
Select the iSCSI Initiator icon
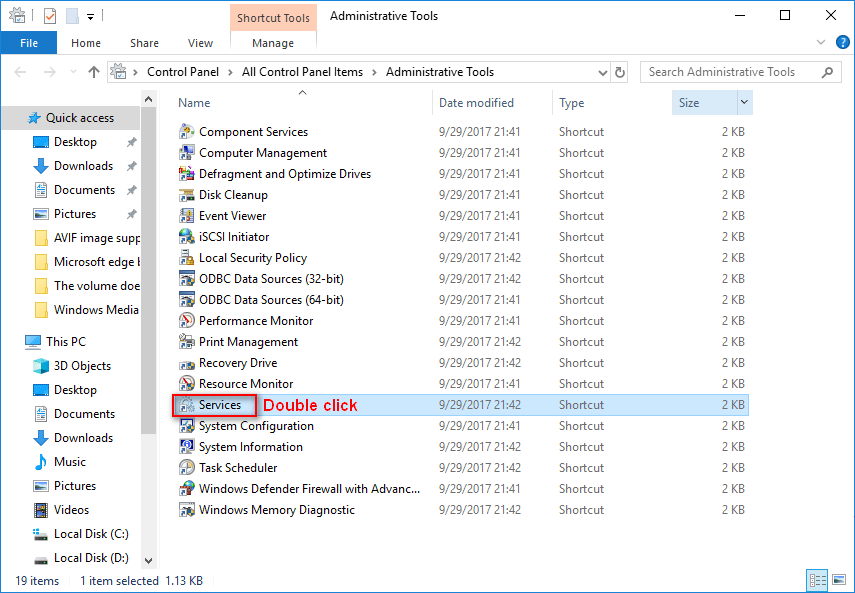(186, 237)
